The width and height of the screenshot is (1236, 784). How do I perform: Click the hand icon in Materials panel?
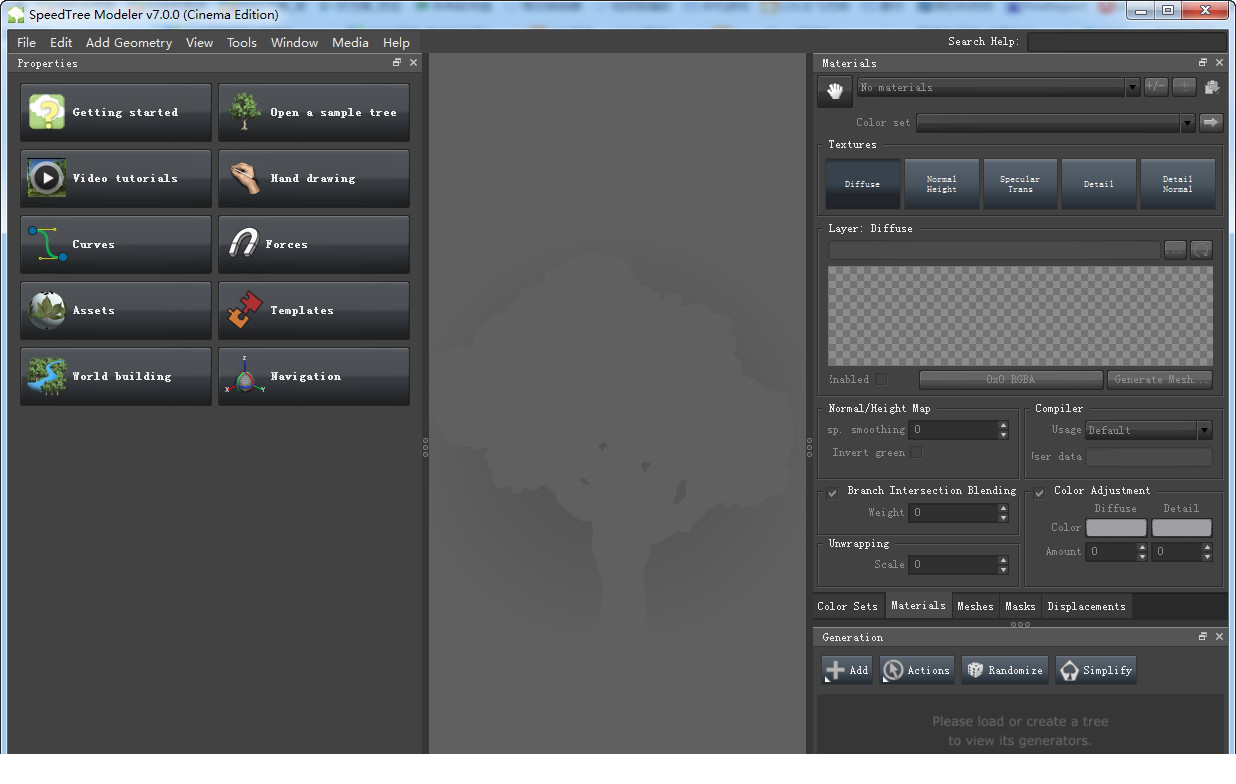pyautogui.click(x=834, y=90)
